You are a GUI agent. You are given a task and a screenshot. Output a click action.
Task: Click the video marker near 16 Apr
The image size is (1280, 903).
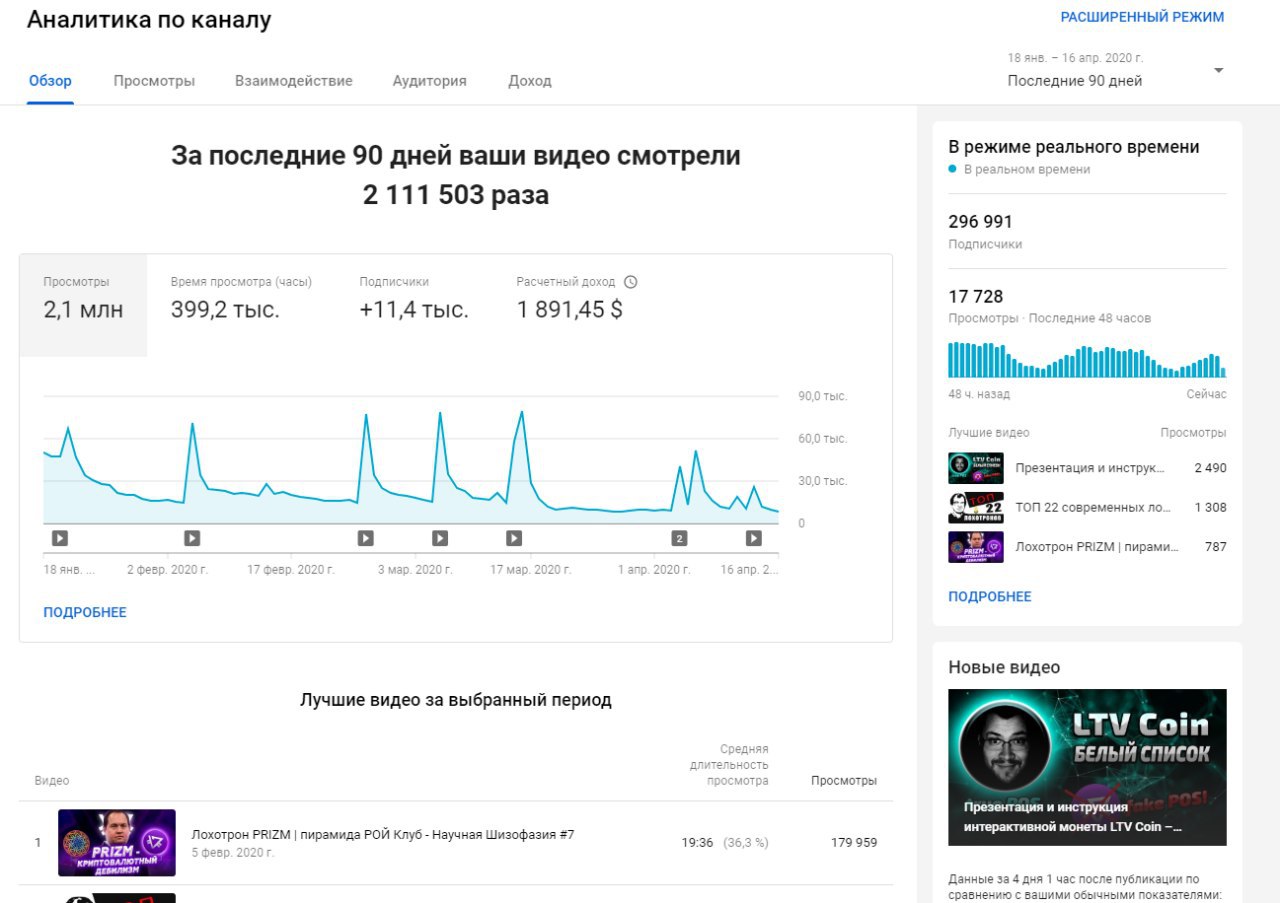click(754, 538)
